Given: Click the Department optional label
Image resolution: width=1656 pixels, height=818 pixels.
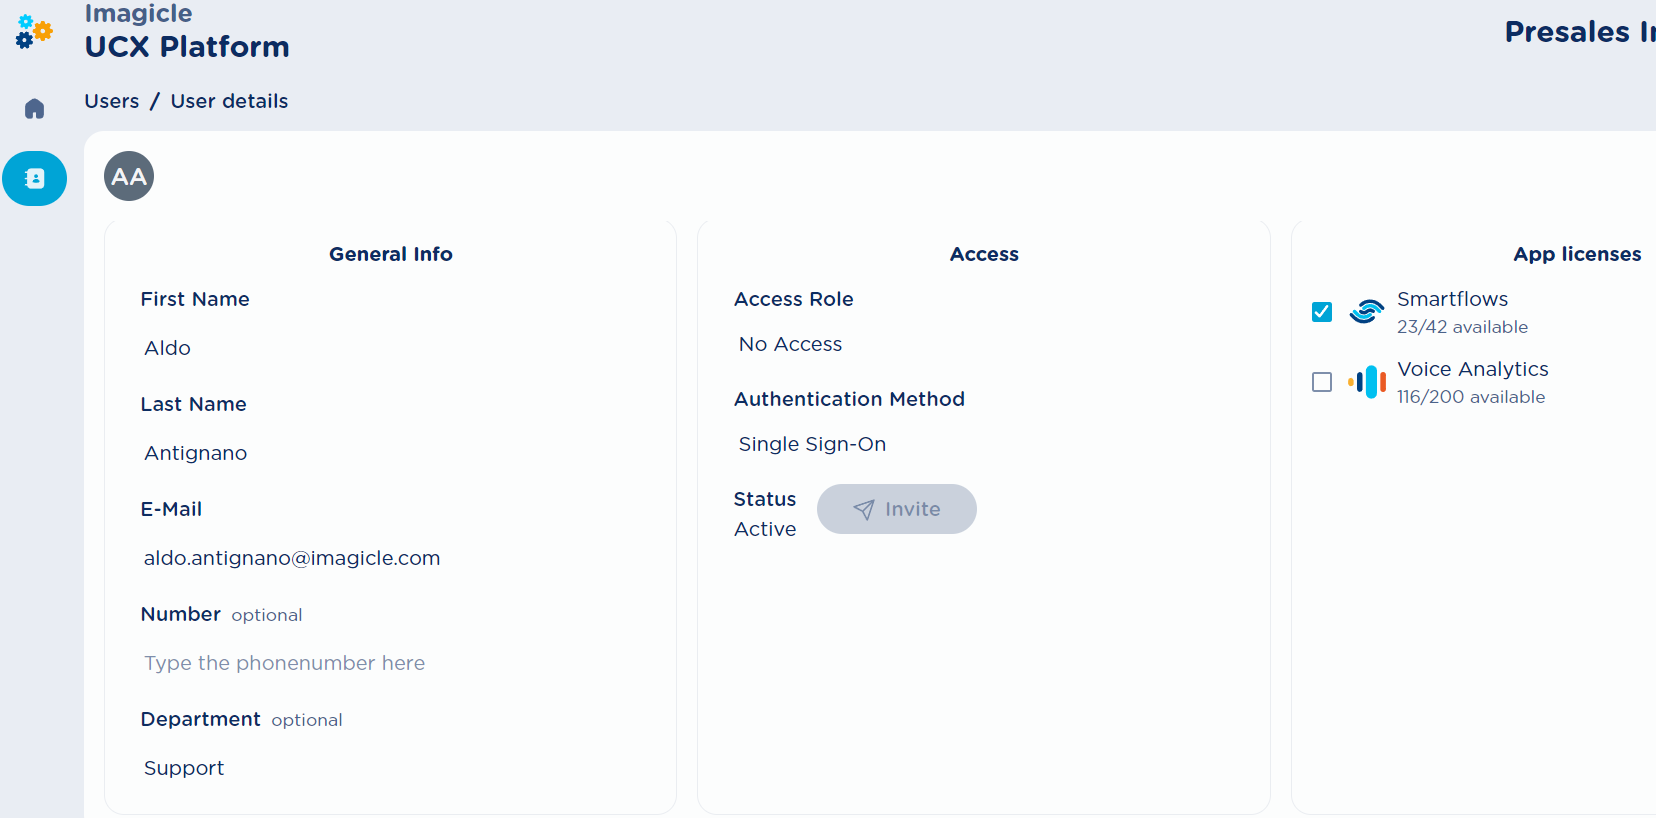Looking at the screenshot, I should point(241,719).
